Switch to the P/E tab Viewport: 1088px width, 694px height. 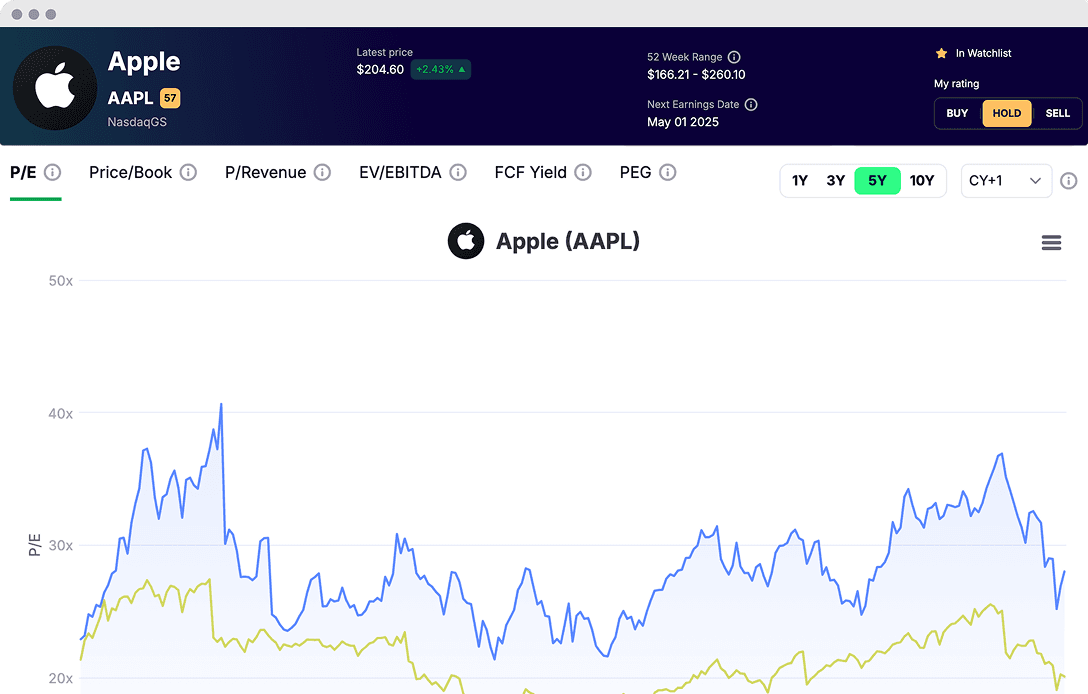23,172
